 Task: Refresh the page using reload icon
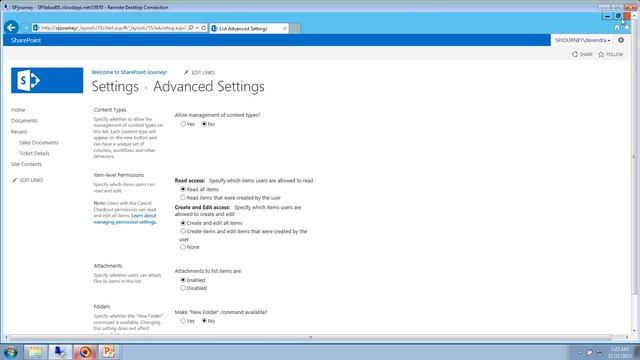(204, 28)
